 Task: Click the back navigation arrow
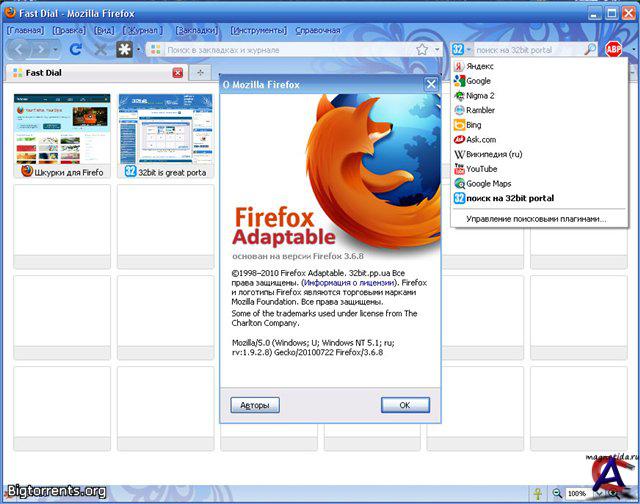pyautogui.click(x=22, y=49)
